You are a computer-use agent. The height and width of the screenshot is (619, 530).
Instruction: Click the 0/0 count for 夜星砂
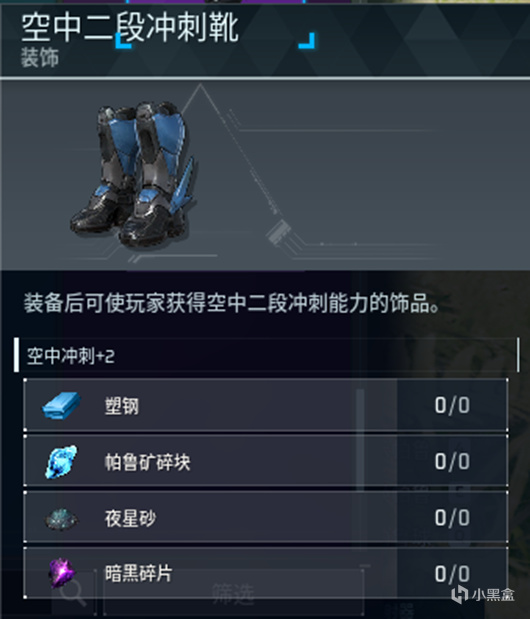pos(452,518)
